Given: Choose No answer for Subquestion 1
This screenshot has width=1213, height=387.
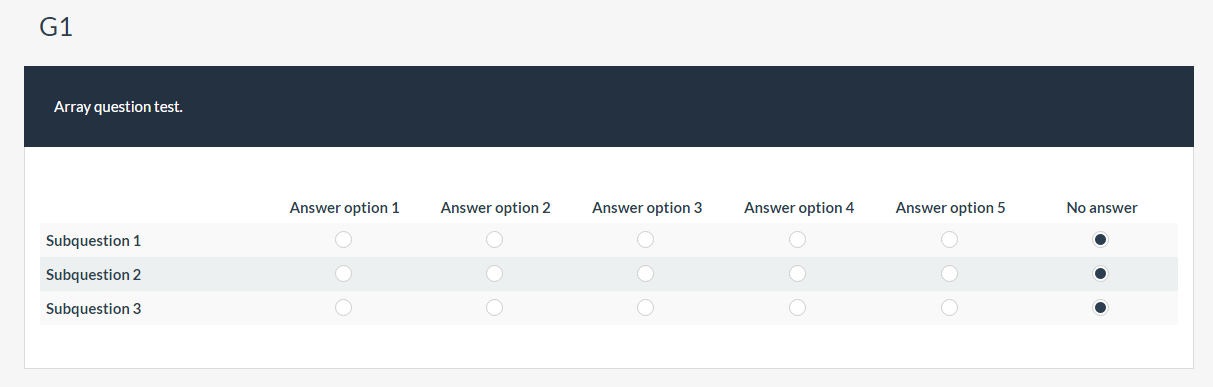Looking at the screenshot, I should 1101,240.
